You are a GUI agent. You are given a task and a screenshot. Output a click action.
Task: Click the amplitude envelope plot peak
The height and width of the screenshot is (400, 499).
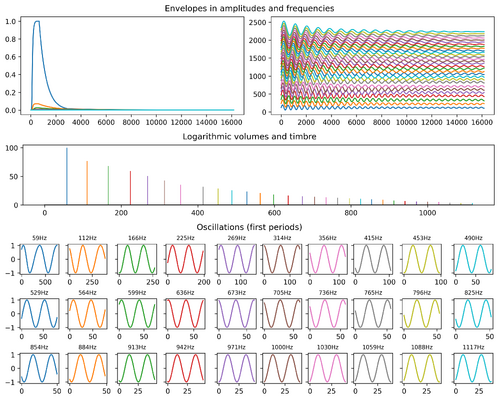pyautogui.click(x=37, y=22)
